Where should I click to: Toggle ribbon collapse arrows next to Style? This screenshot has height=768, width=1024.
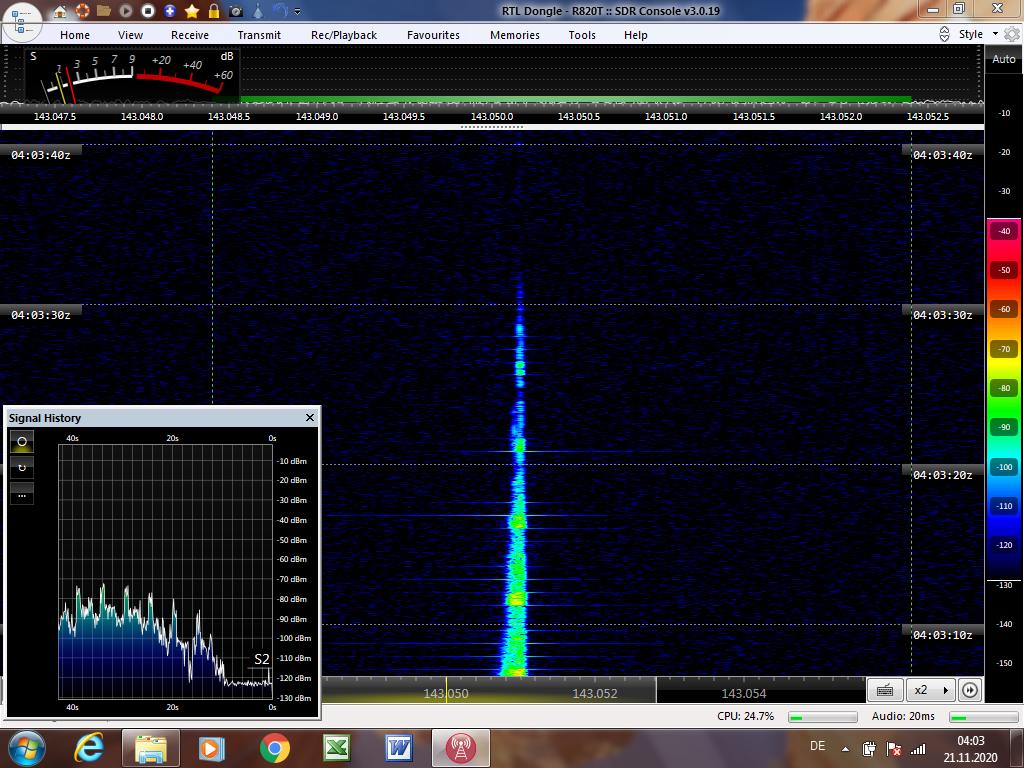point(944,34)
